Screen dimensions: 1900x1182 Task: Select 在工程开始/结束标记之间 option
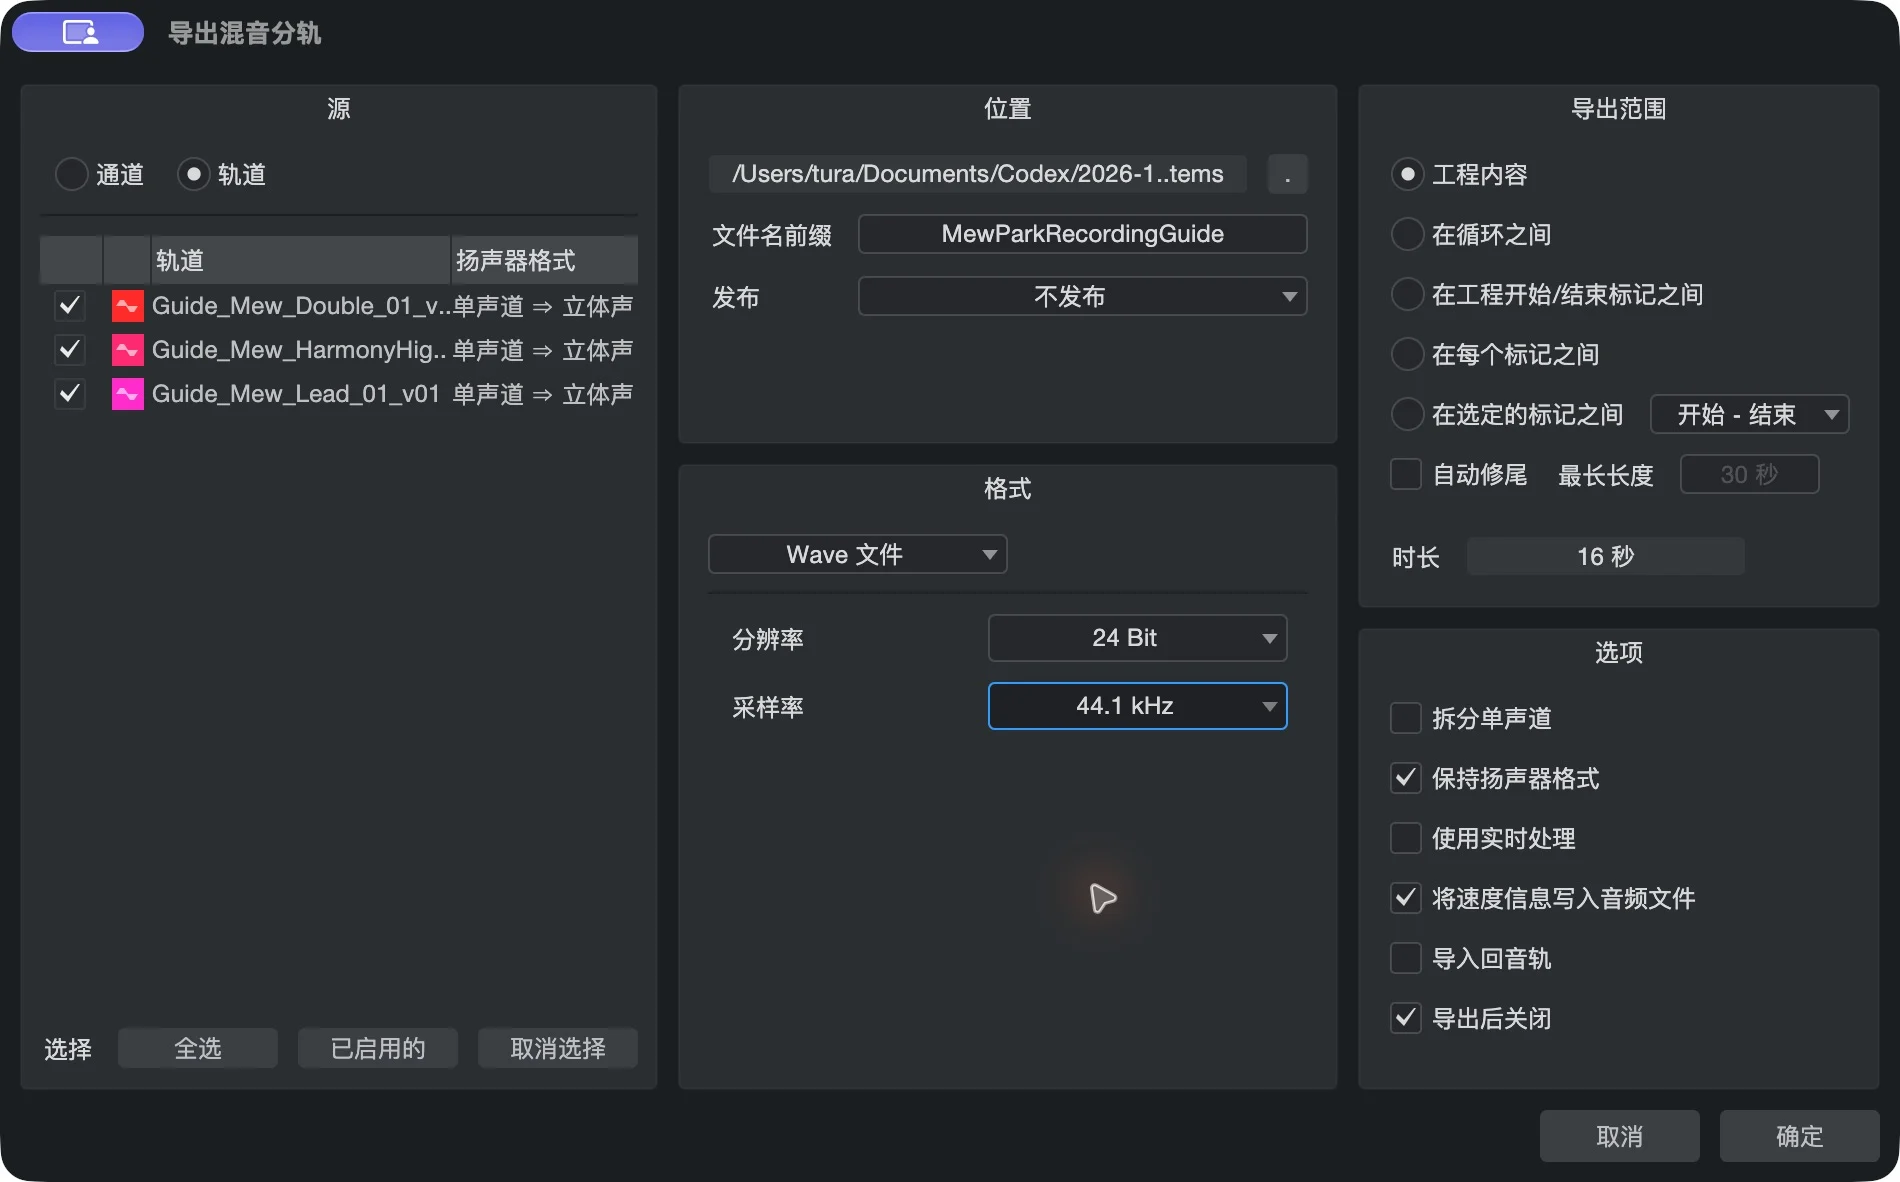click(x=1407, y=294)
